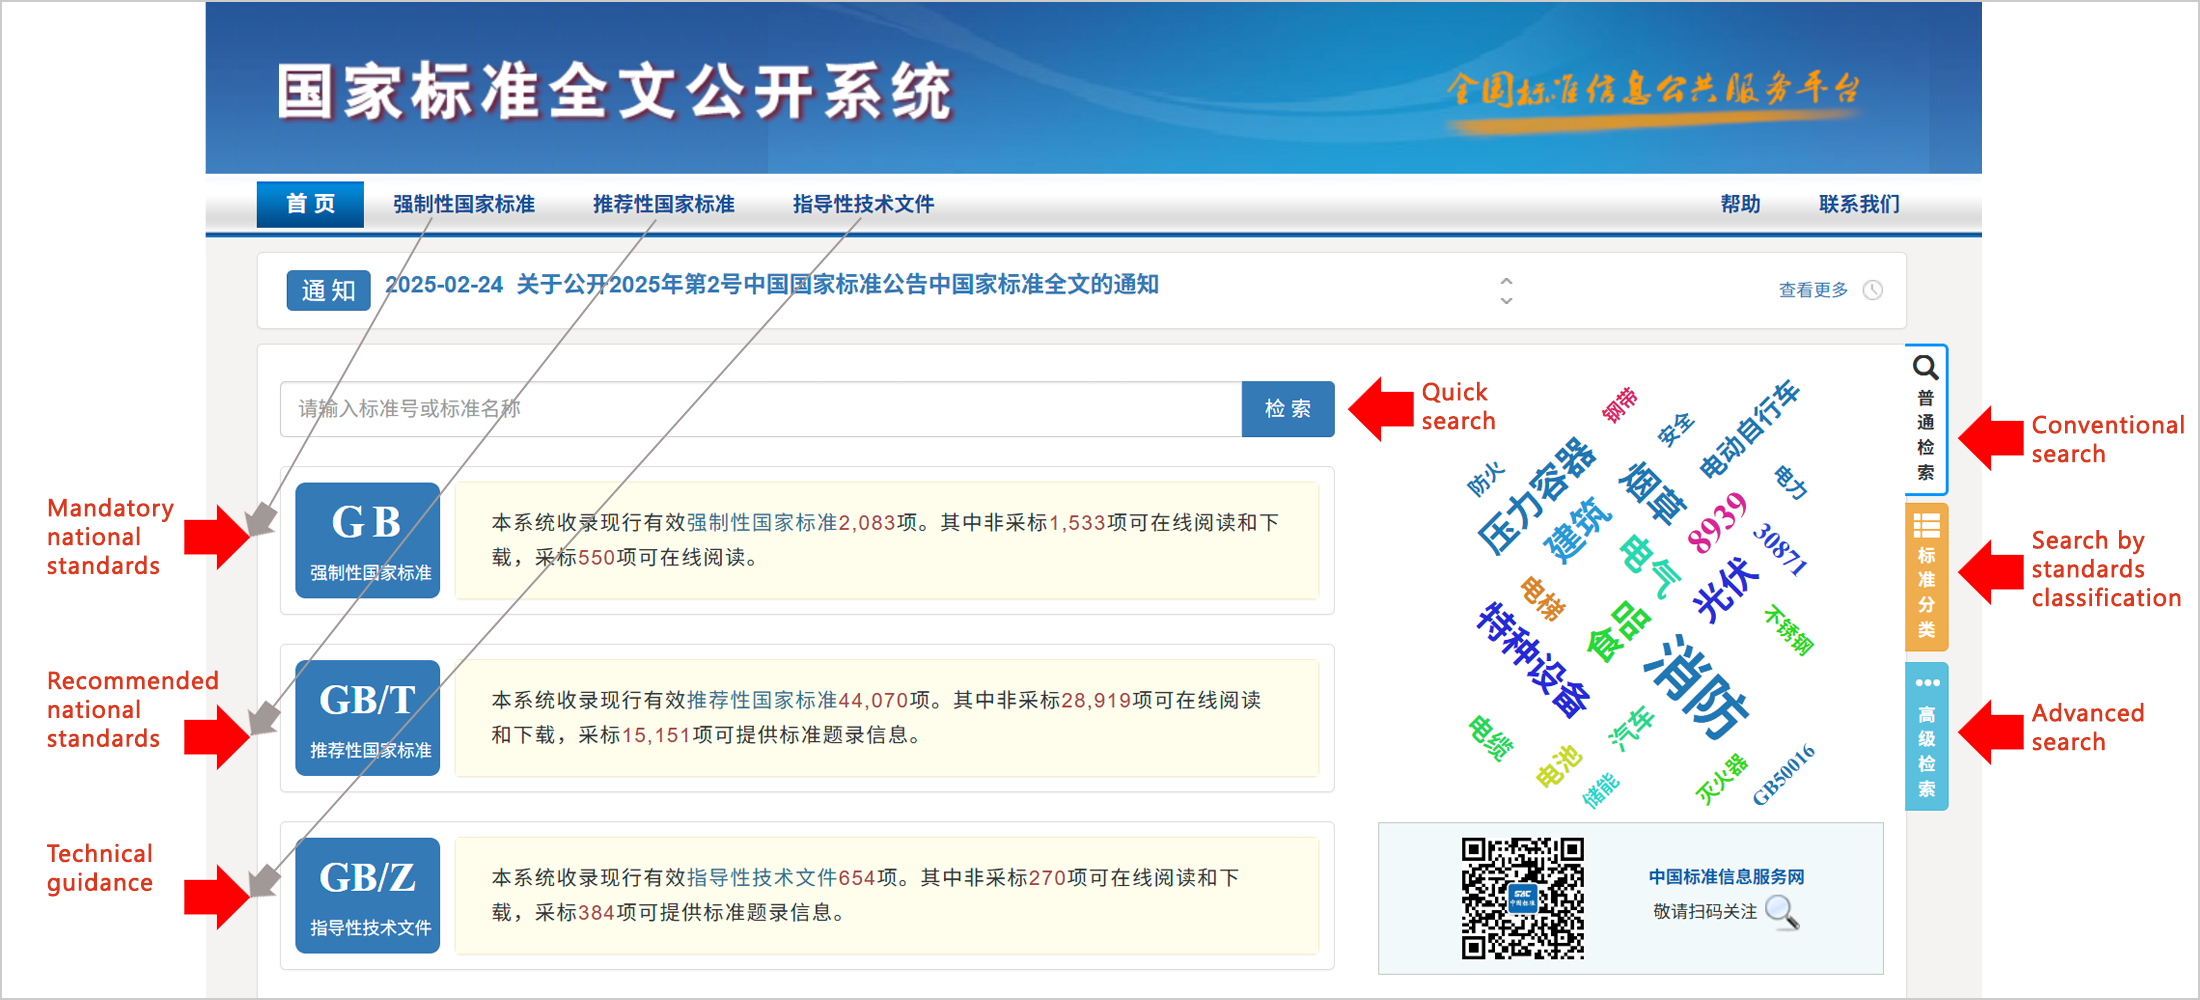Screen dimensions: 2200x1000
Task: Click the 检索 search button
Action: (1287, 409)
